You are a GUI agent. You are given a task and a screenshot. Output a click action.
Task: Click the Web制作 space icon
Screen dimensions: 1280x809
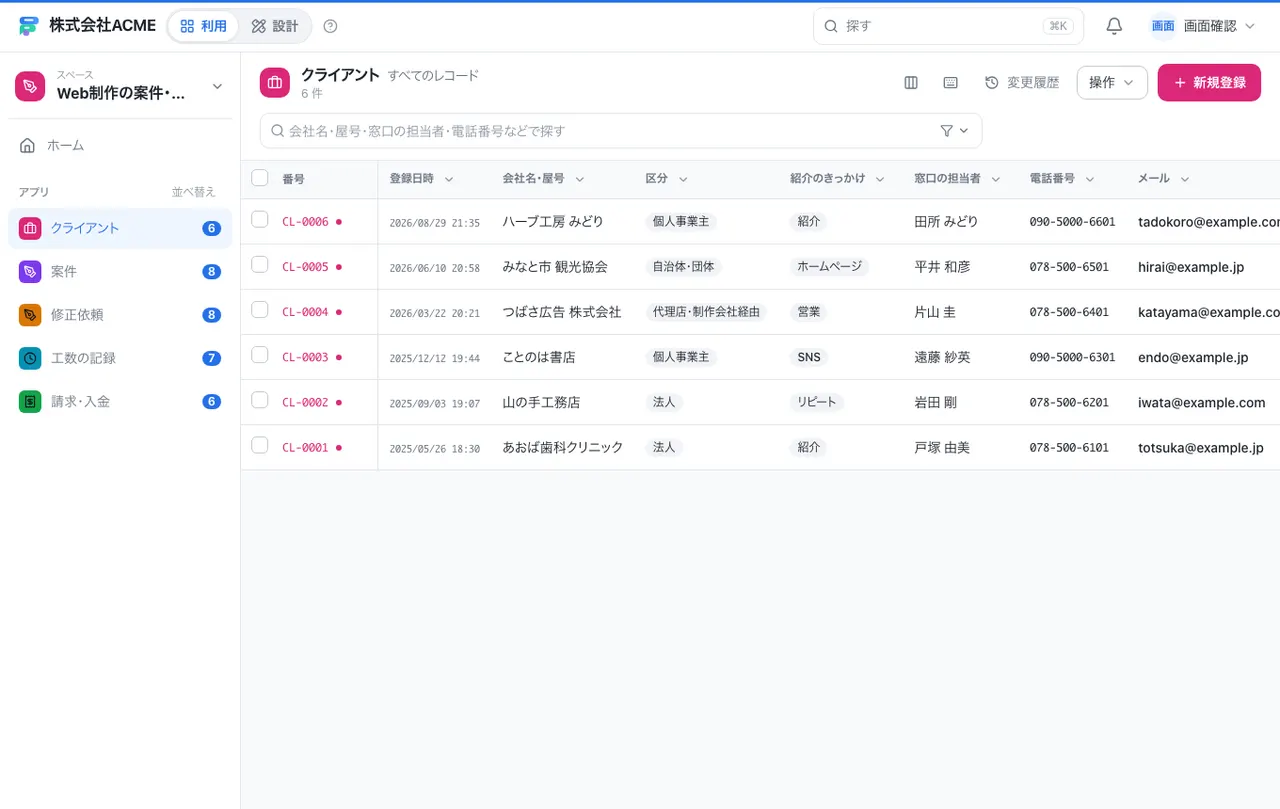click(x=30, y=86)
